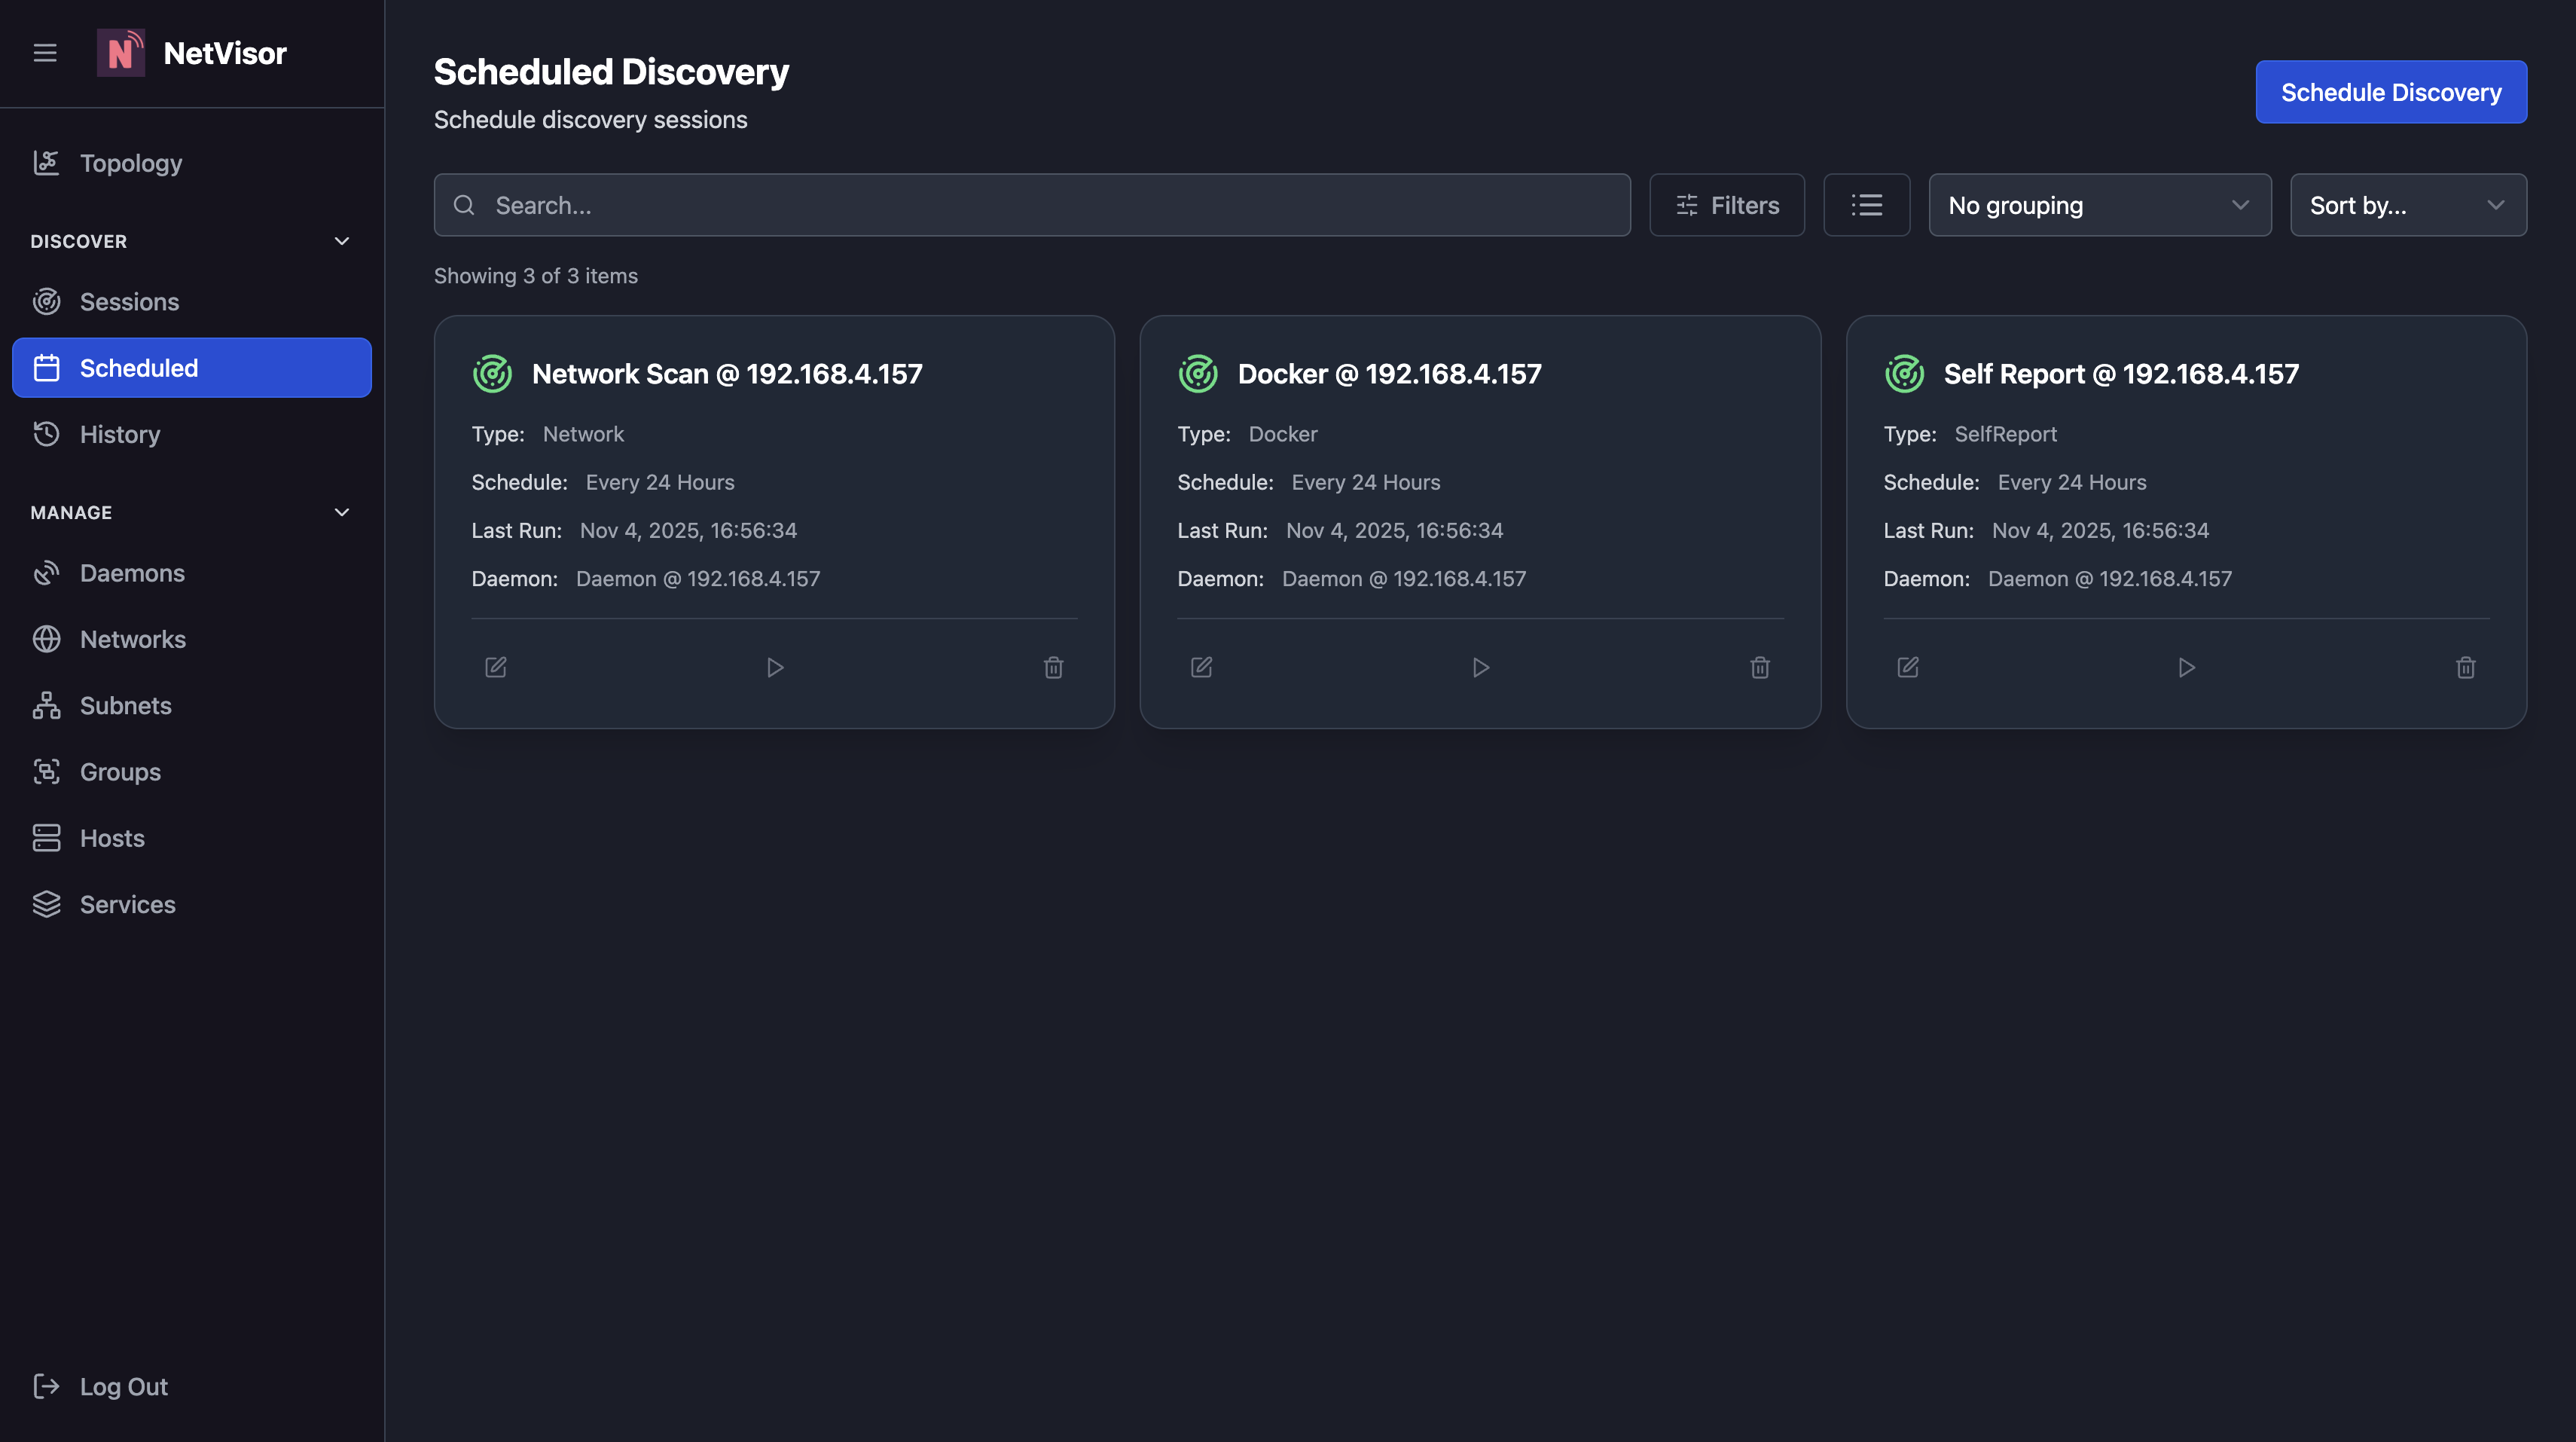Click the History clock icon
The width and height of the screenshot is (2576, 1442).
click(47, 434)
